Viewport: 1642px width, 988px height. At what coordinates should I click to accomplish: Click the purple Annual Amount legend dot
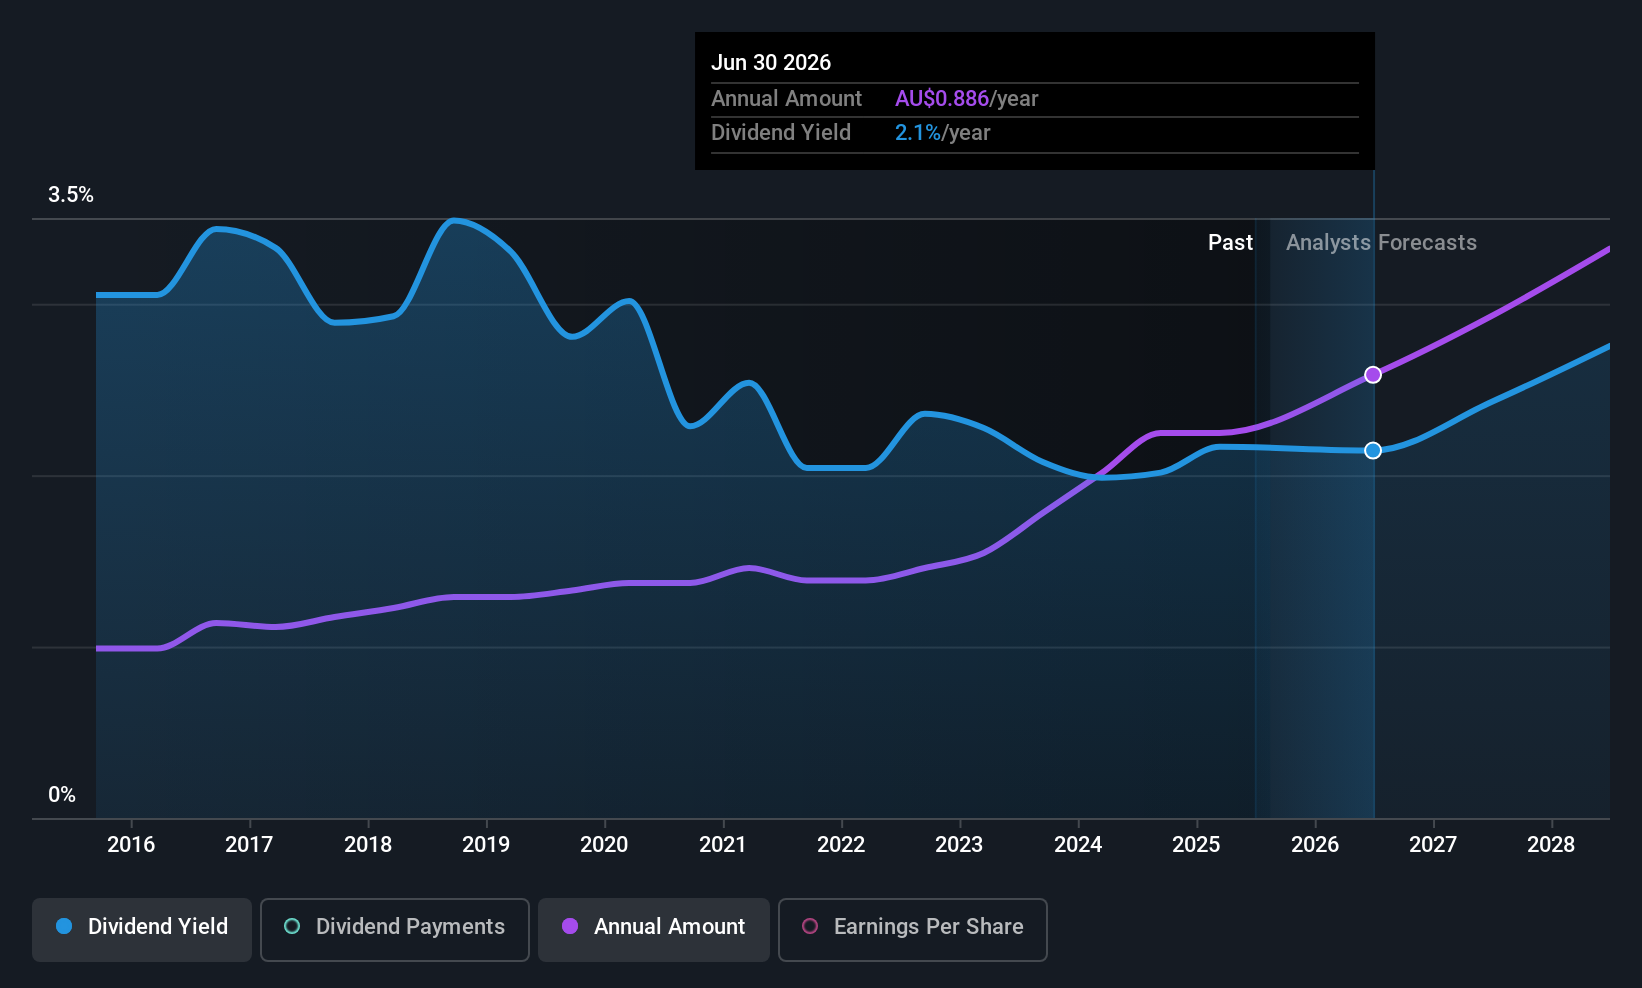[x=570, y=927]
